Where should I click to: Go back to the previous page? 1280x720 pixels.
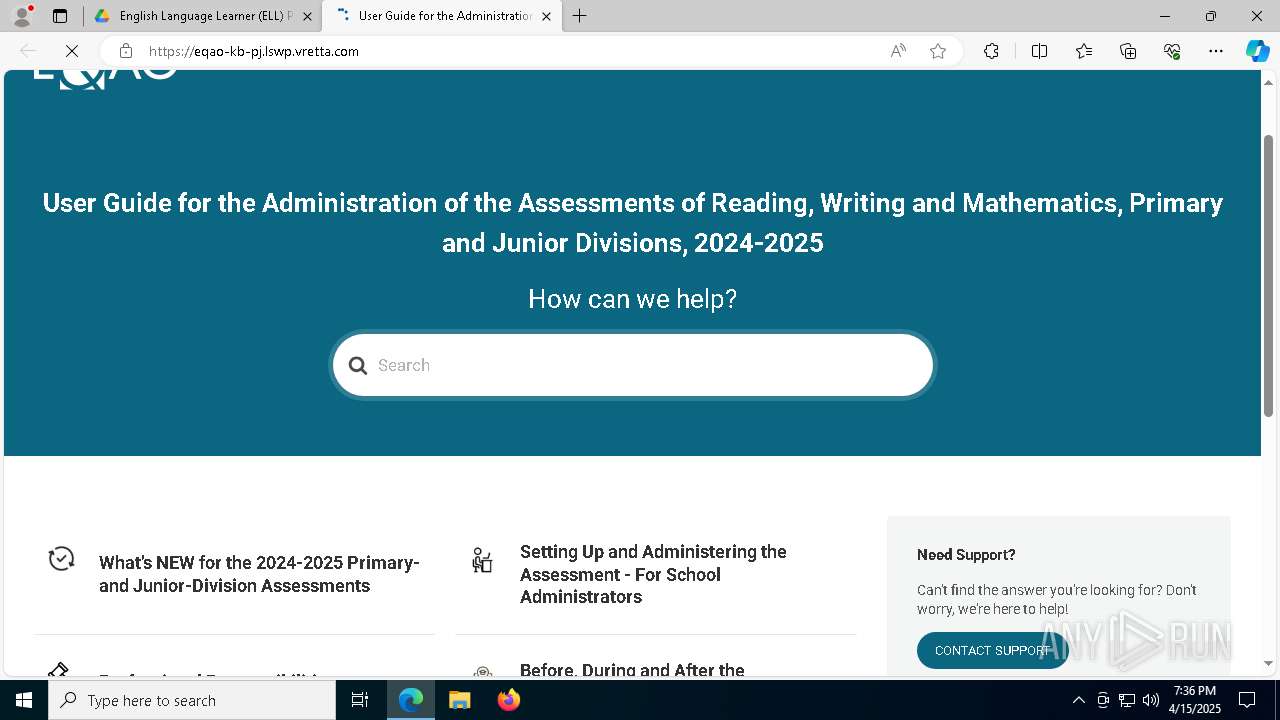[28, 51]
